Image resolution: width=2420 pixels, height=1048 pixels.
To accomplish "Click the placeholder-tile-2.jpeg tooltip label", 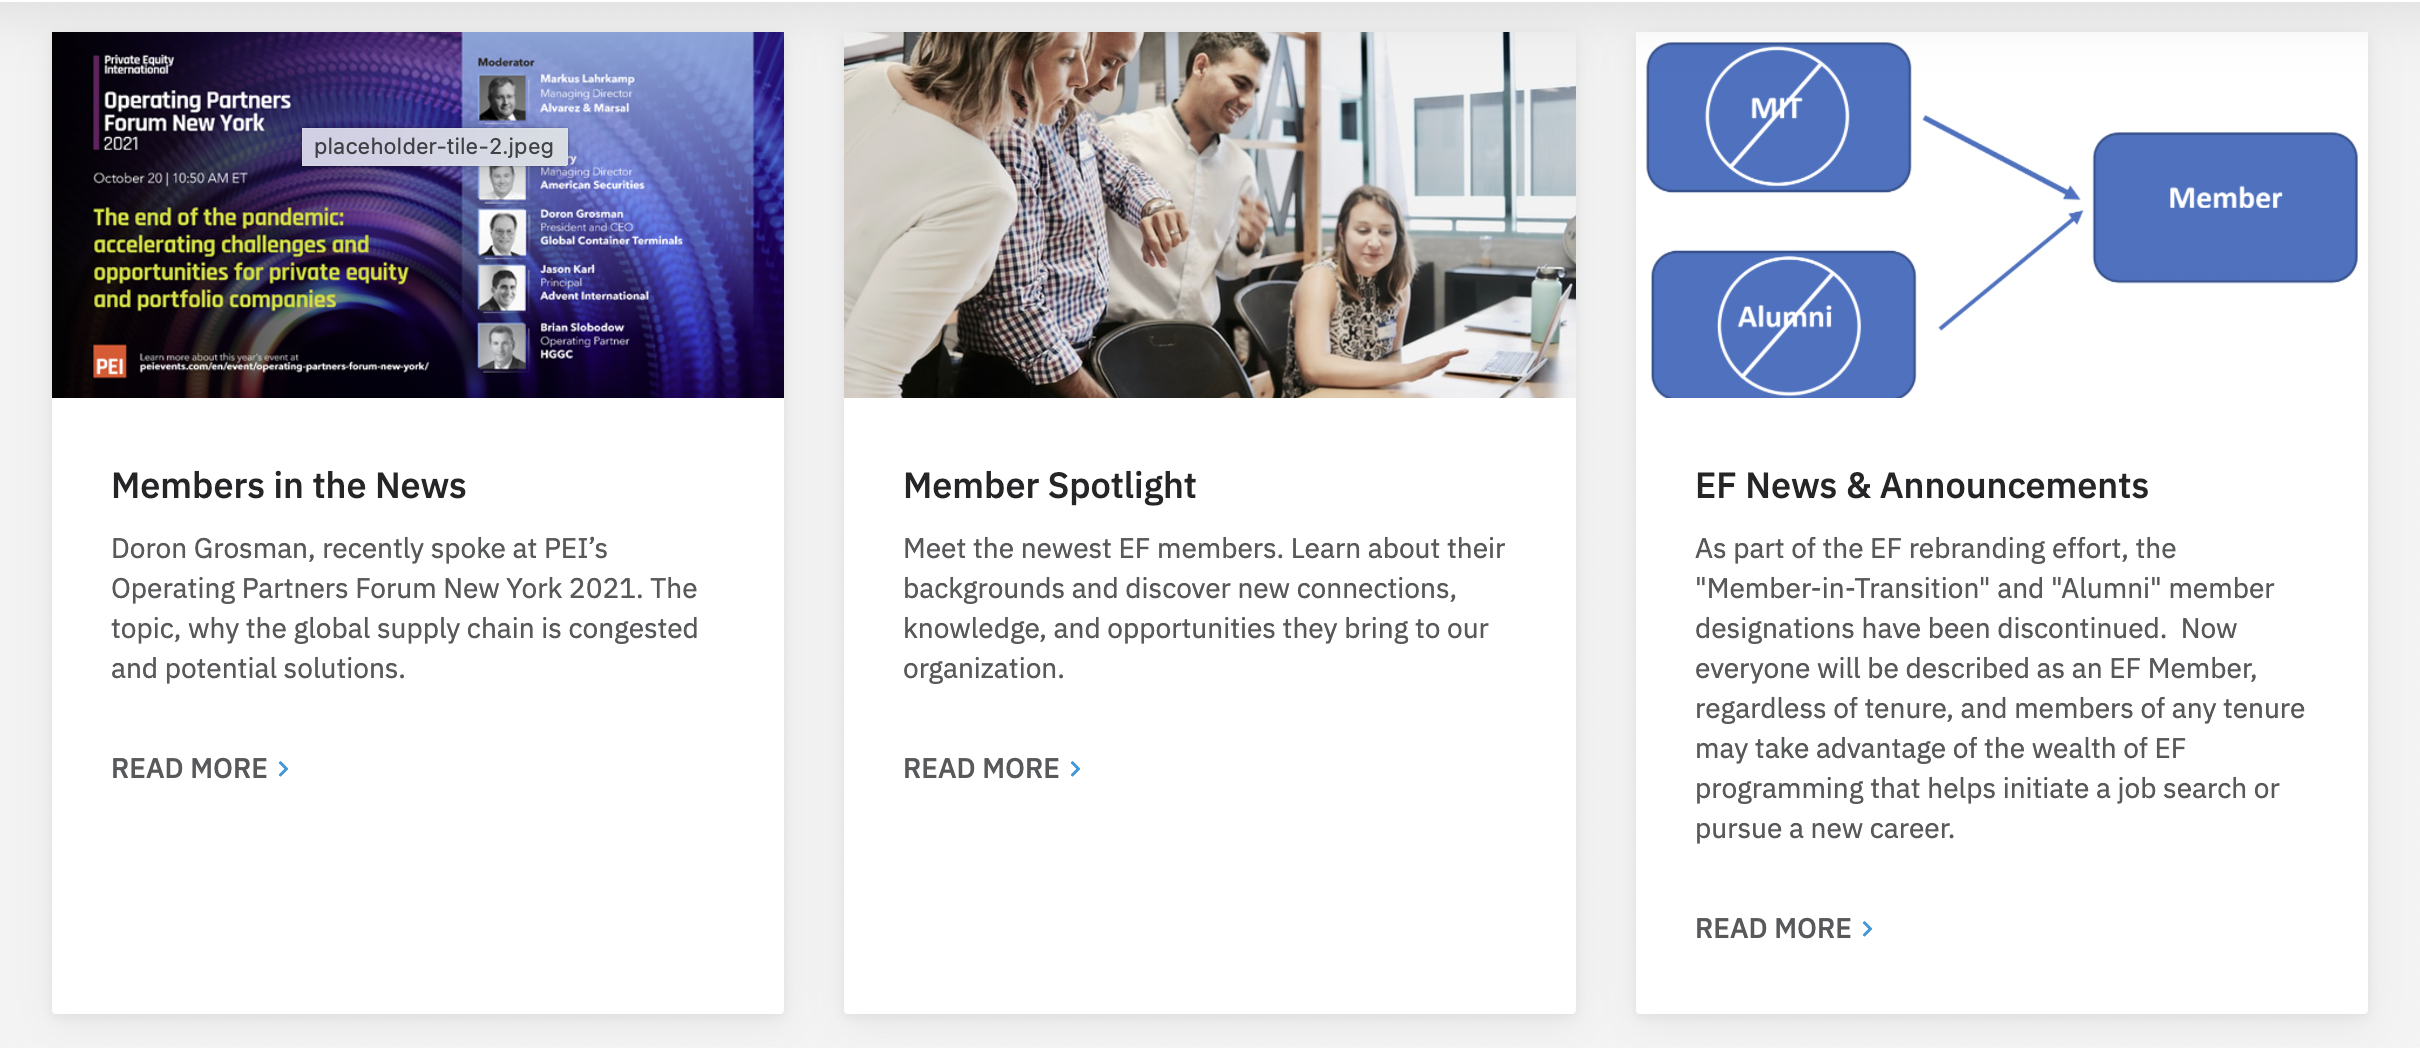I will click(433, 147).
